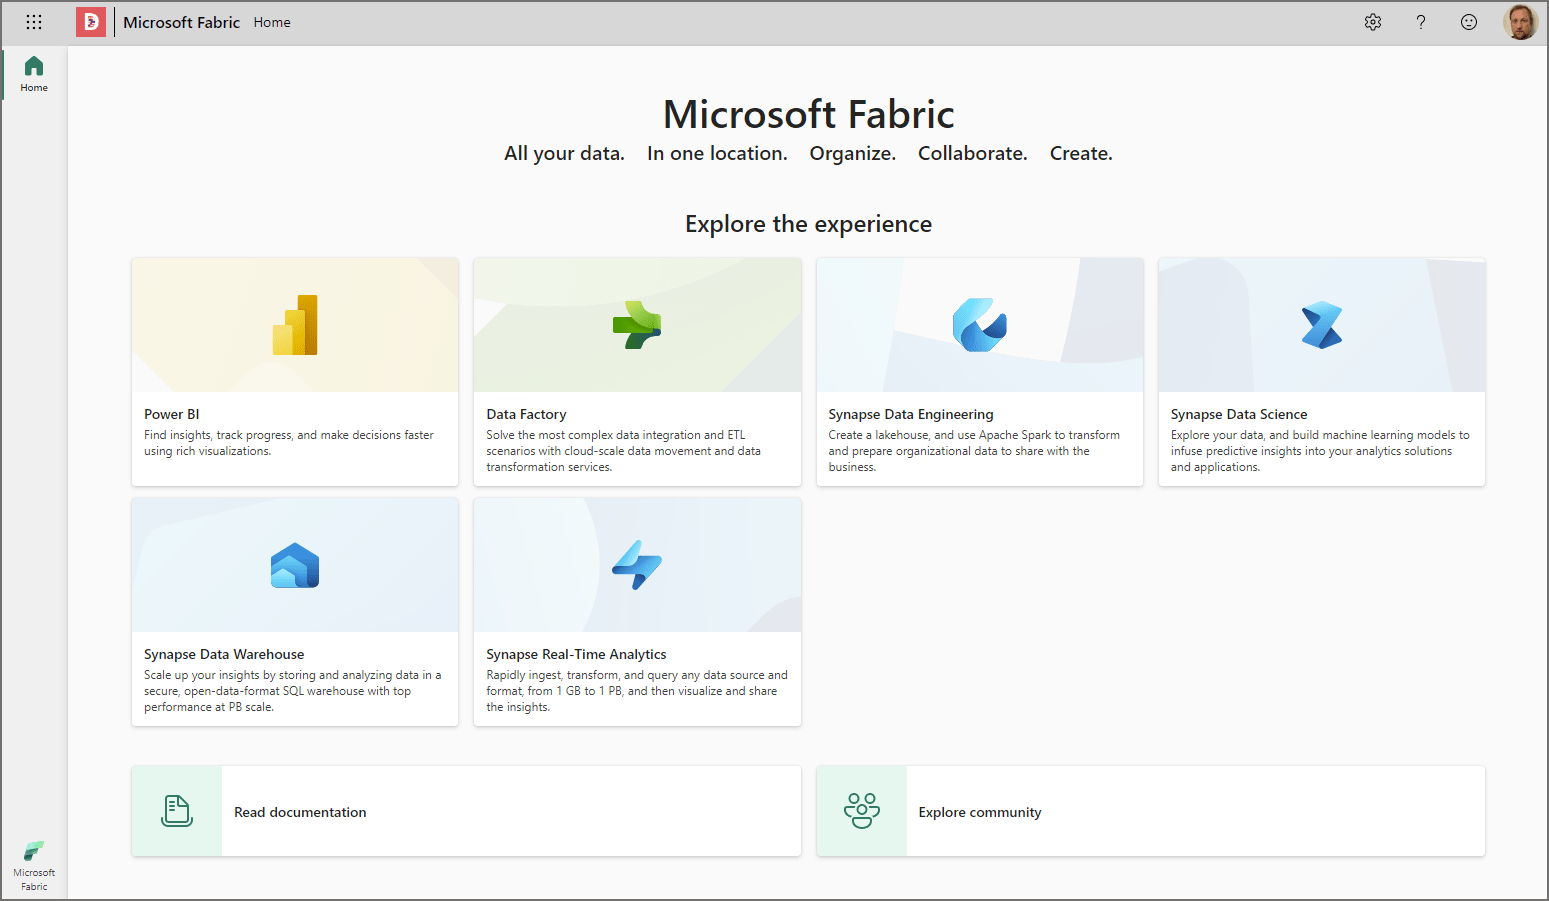Image resolution: width=1549 pixels, height=901 pixels.
Task: Click the people icon on Explore community card
Action: click(x=861, y=811)
